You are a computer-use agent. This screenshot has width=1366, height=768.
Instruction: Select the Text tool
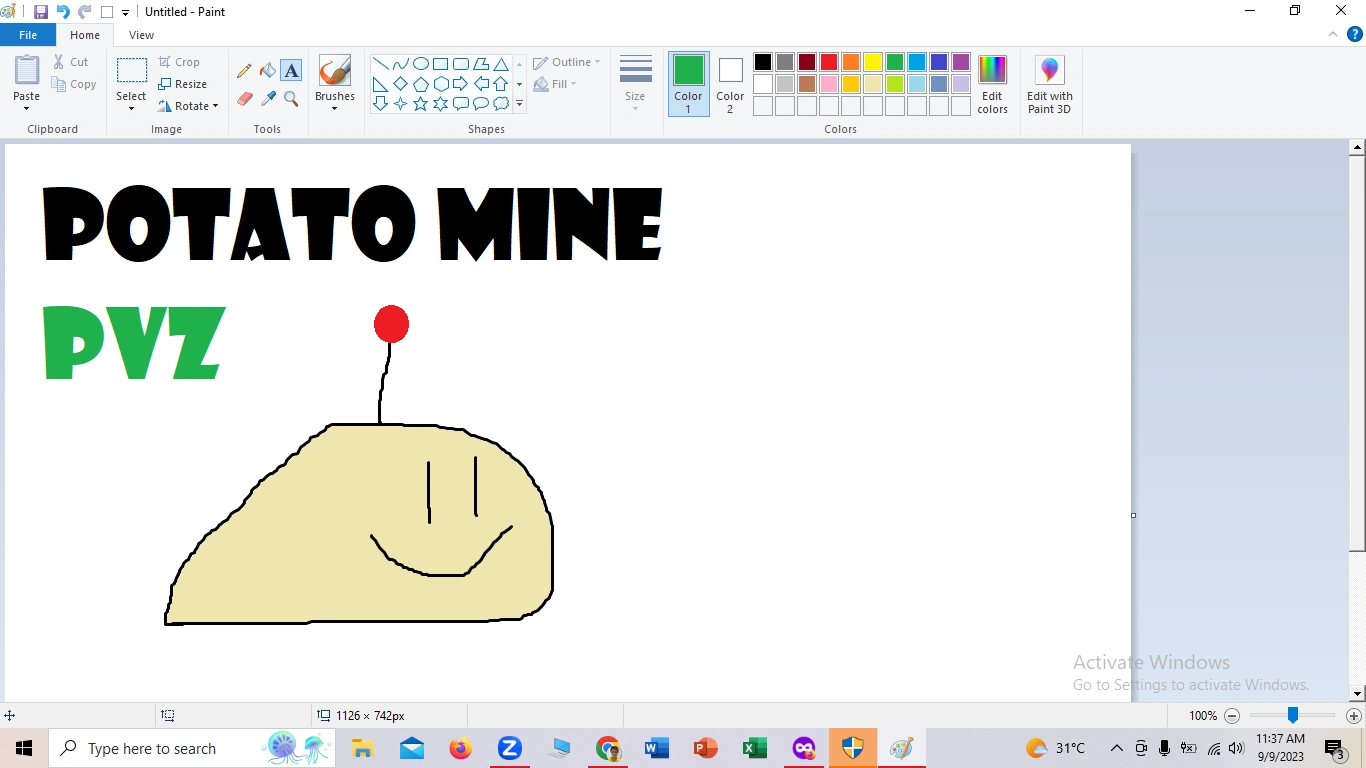(291, 71)
